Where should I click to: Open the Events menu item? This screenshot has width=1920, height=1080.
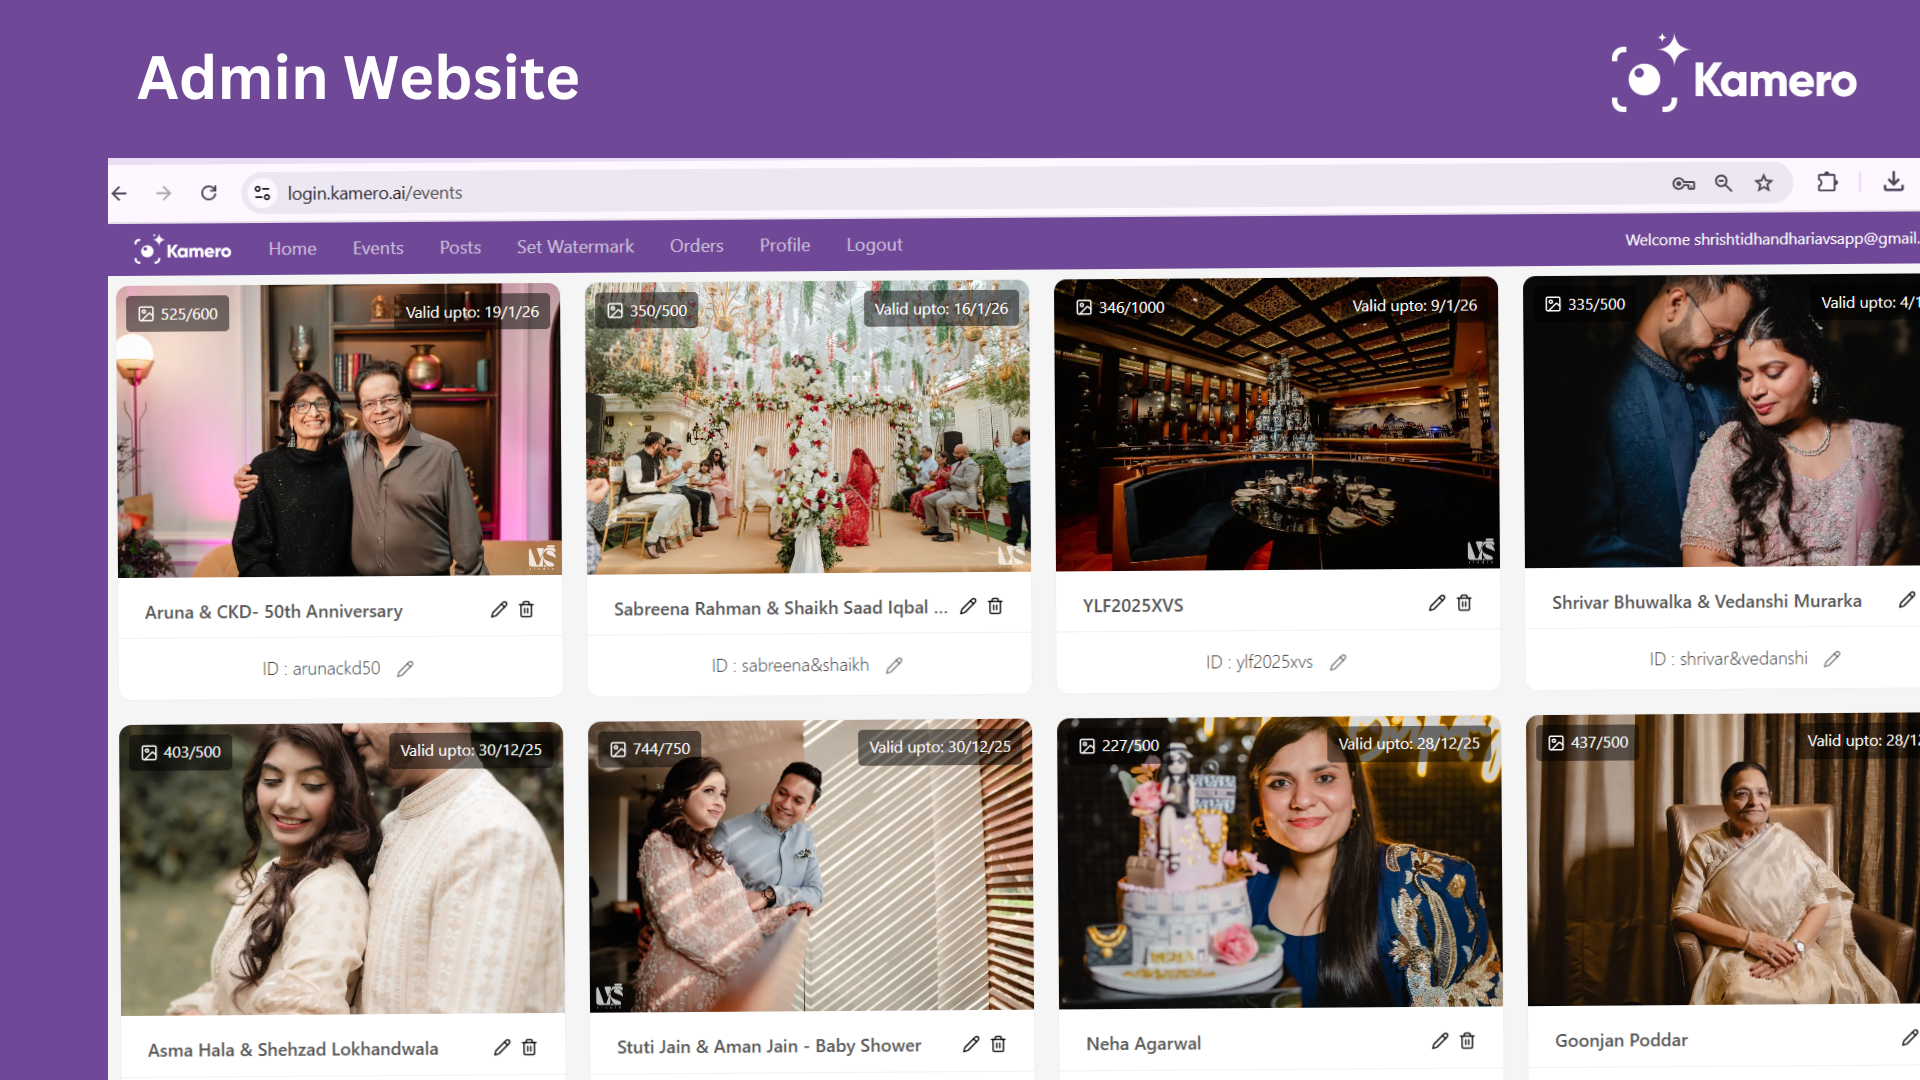click(x=378, y=248)
